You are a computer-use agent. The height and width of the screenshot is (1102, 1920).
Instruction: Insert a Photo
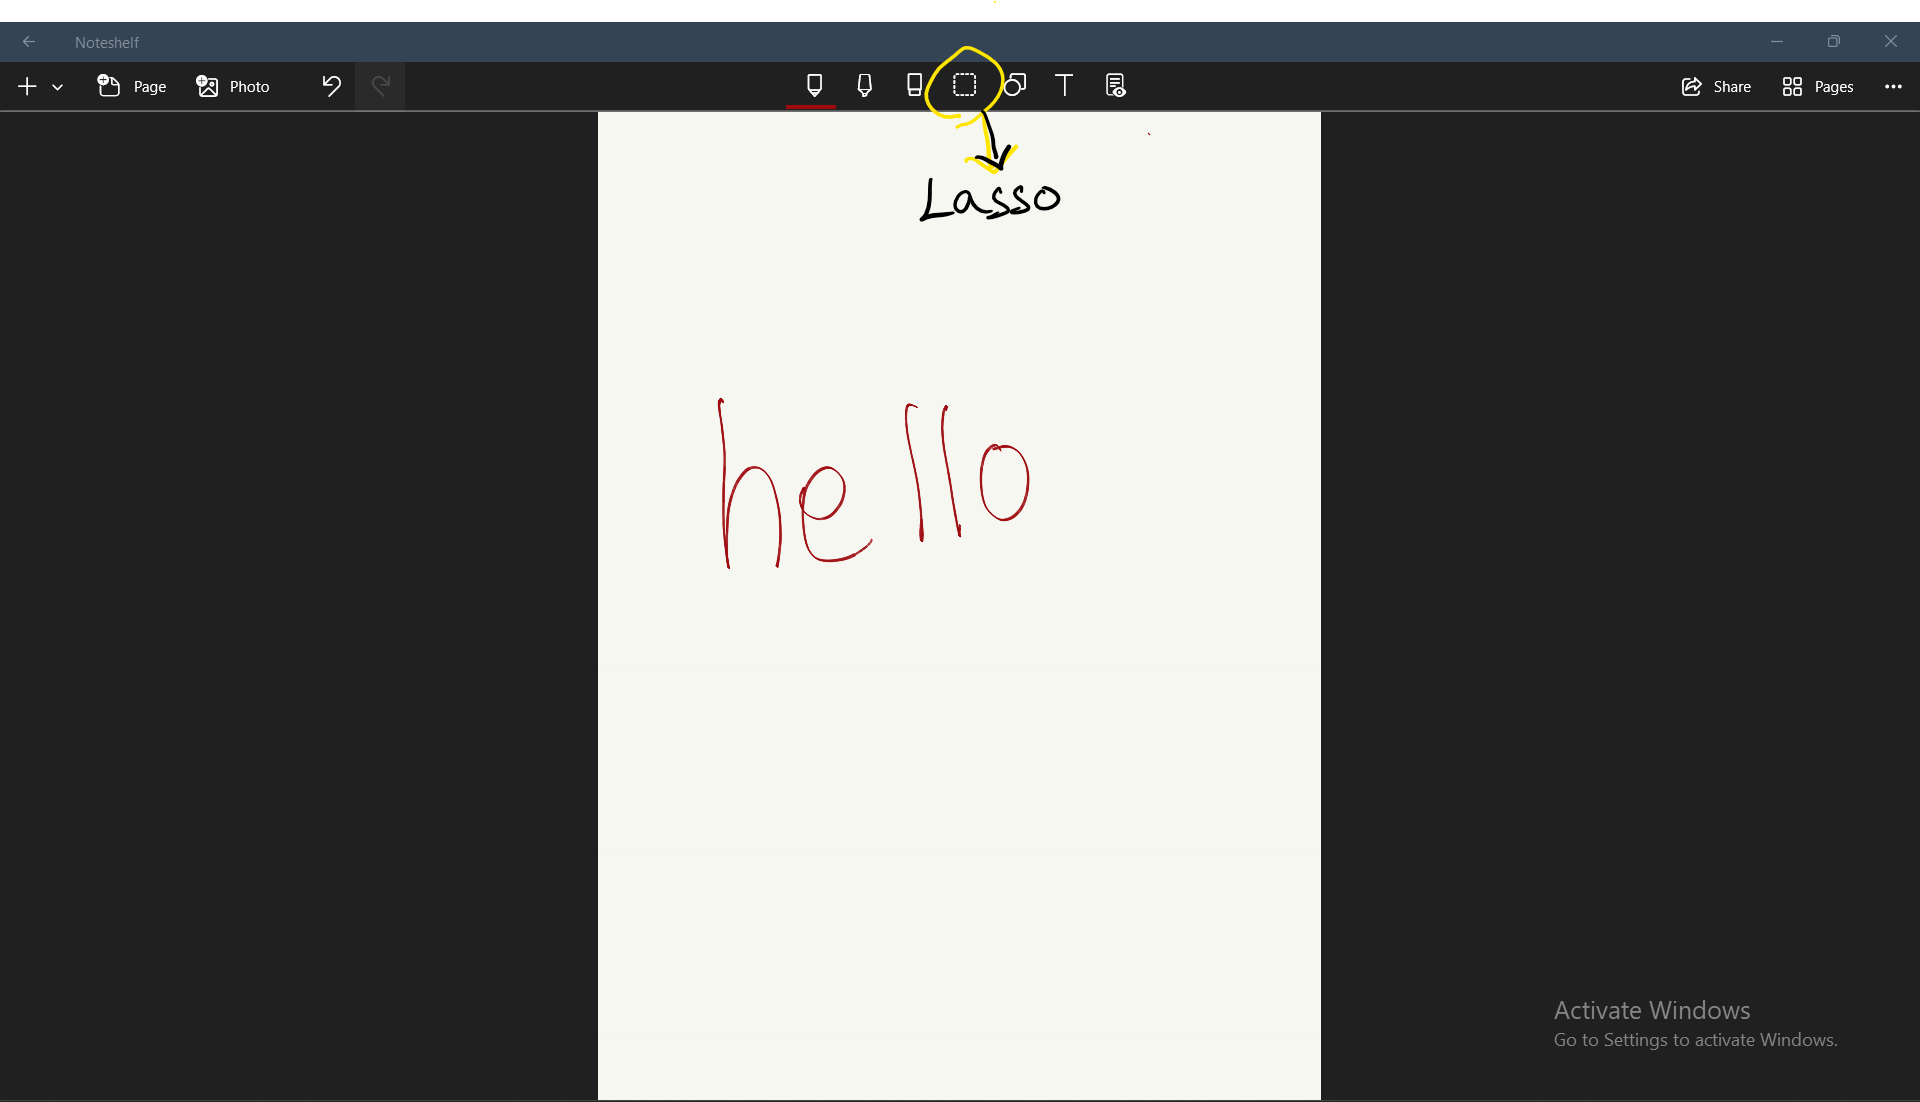point(233,87)
